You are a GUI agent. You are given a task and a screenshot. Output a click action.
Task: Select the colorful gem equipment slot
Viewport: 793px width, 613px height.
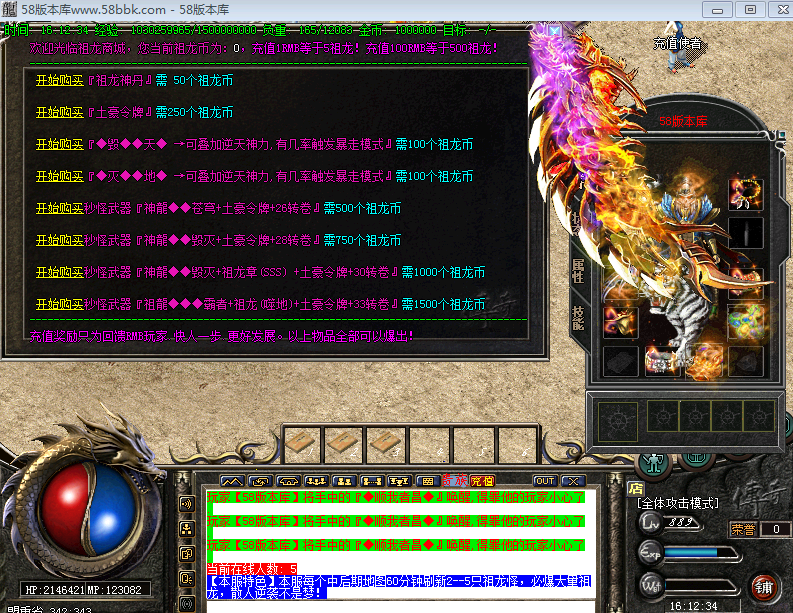[x=745, y=322]
